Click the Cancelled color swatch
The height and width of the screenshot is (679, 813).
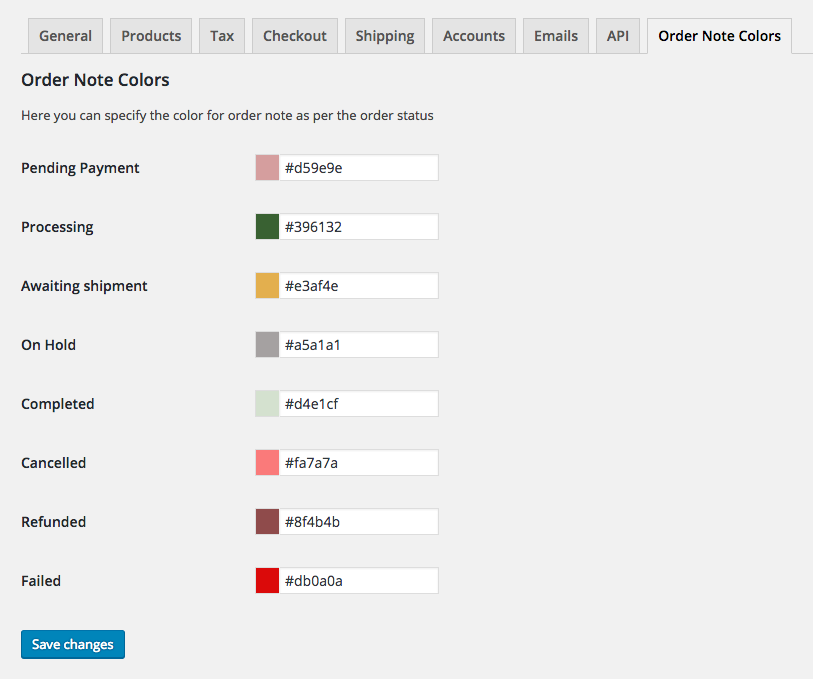[267, 463]
